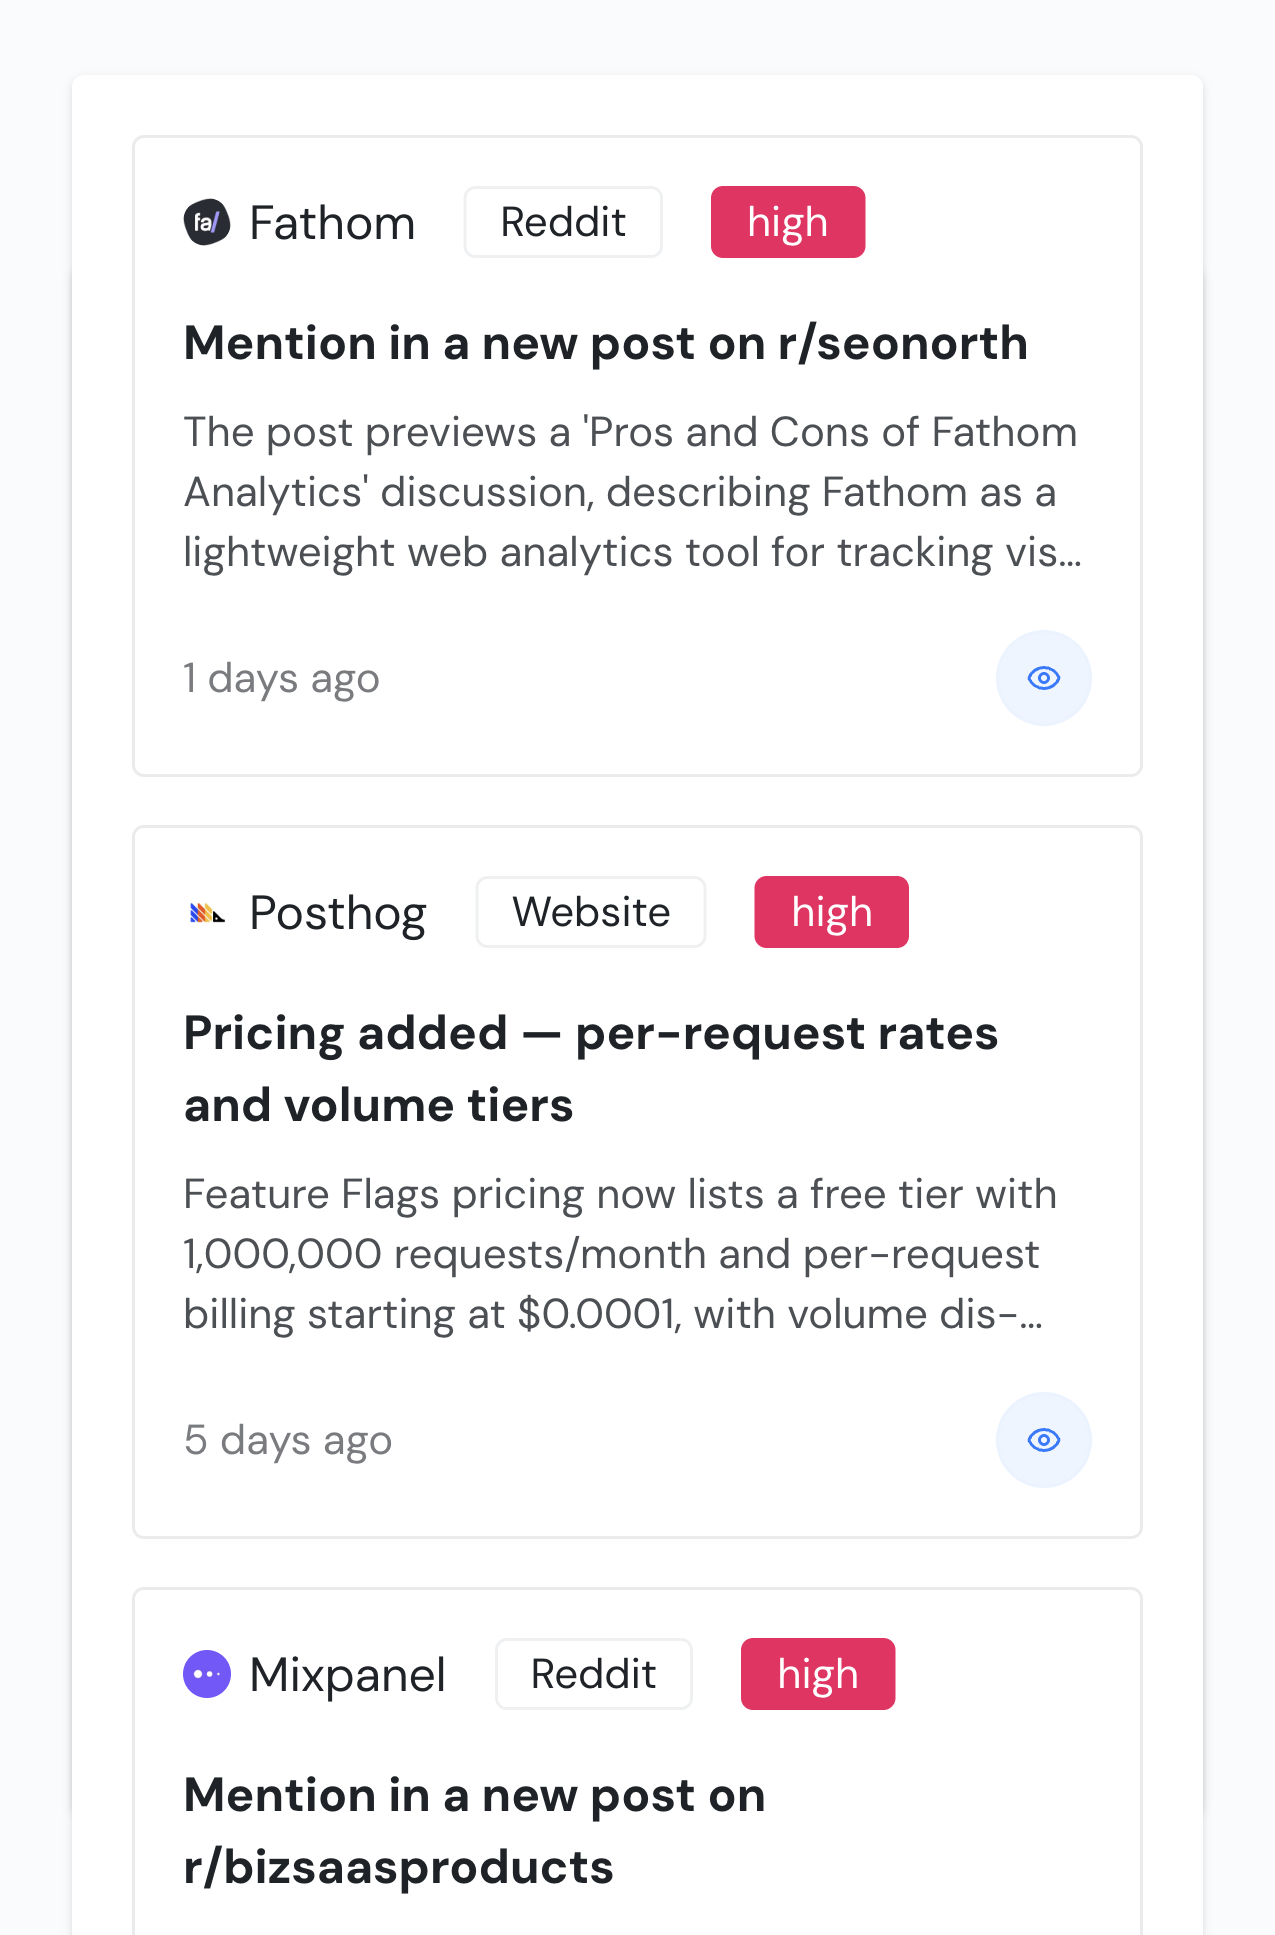Click the Posthog competitor name

click(x=338, y=913)
